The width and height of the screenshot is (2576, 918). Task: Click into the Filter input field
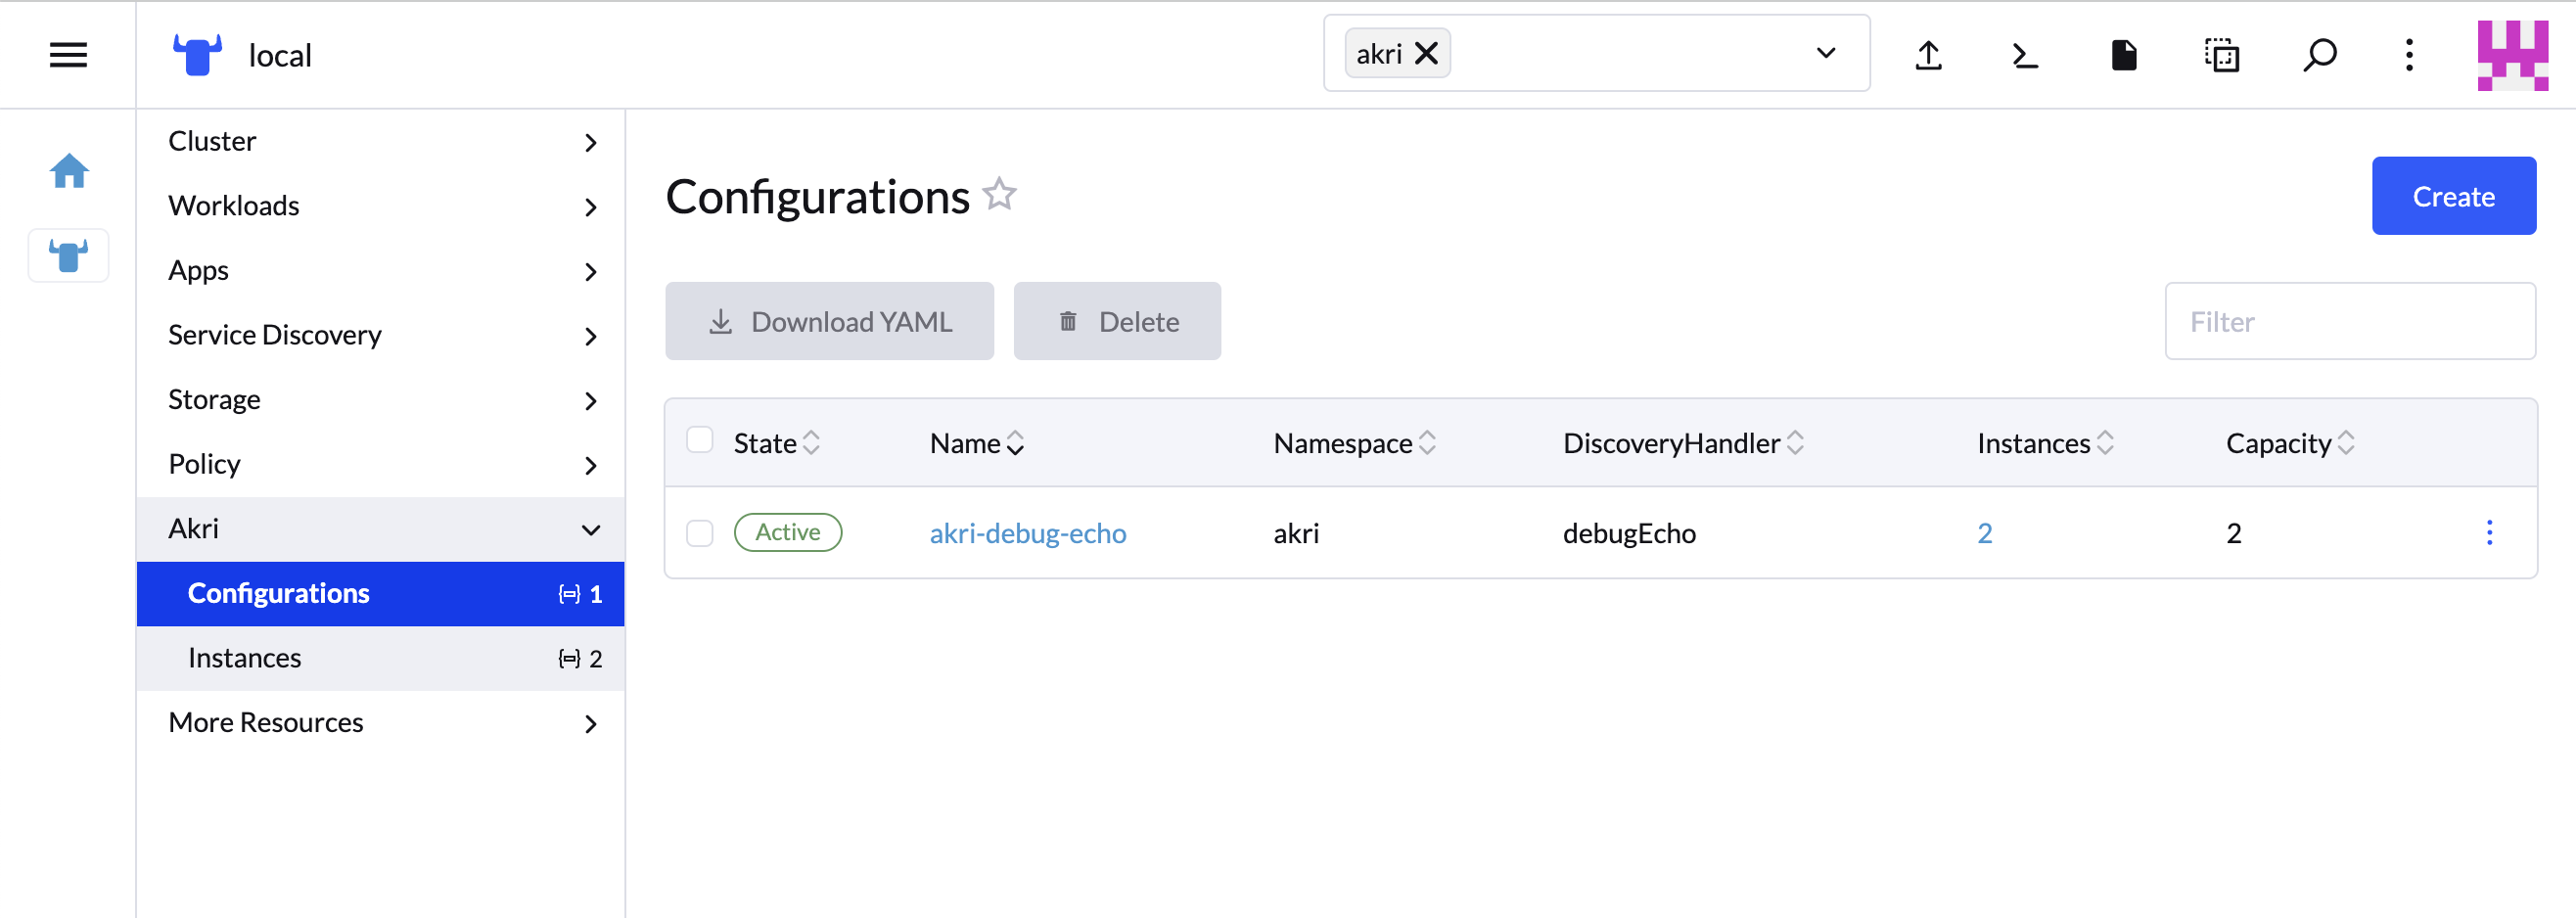click(2349, 321)
